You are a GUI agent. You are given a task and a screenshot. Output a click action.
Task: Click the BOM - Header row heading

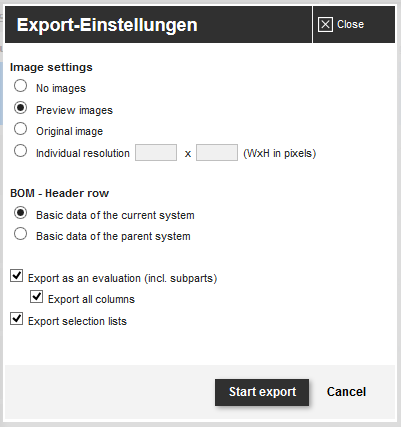tap(60, 193)
